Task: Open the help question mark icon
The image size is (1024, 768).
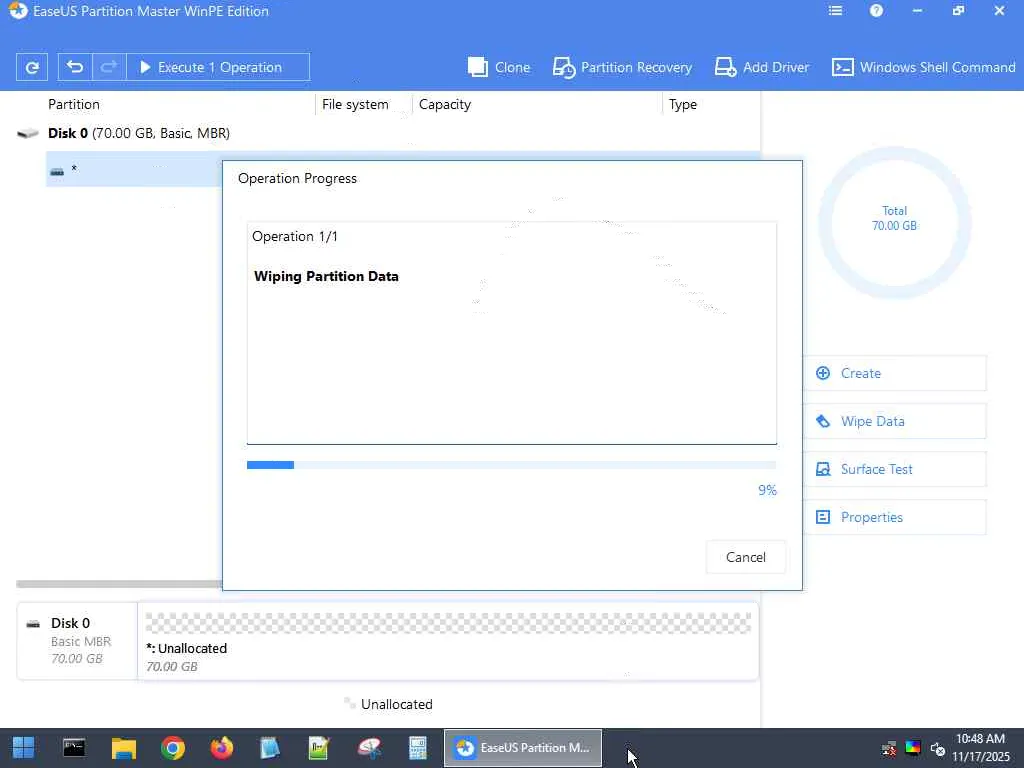Action: [x=876, y=10]
